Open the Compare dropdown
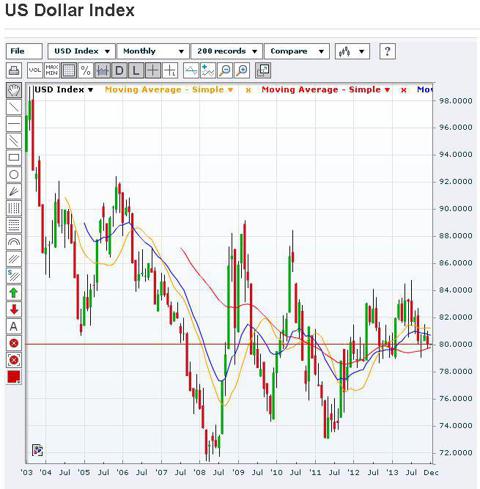This screenshot has height=489, width=480. (297, 51)
